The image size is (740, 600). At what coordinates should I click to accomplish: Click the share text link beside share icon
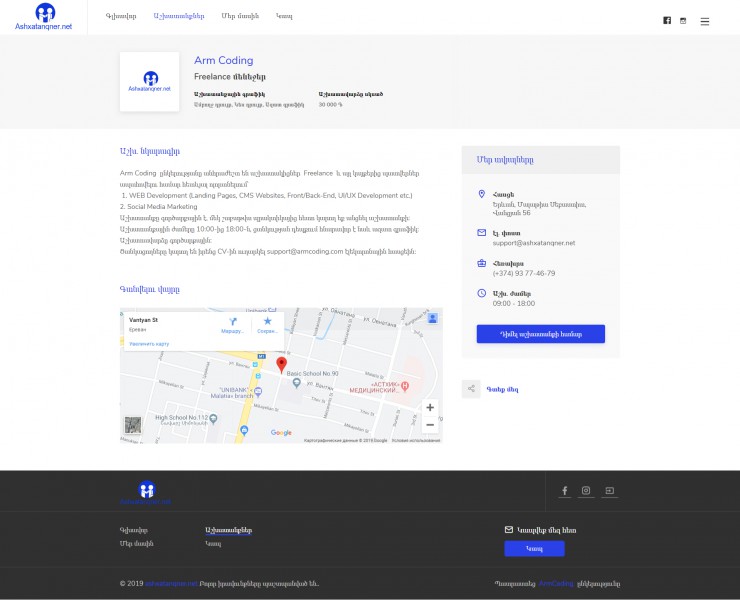[x=502, y=389]
